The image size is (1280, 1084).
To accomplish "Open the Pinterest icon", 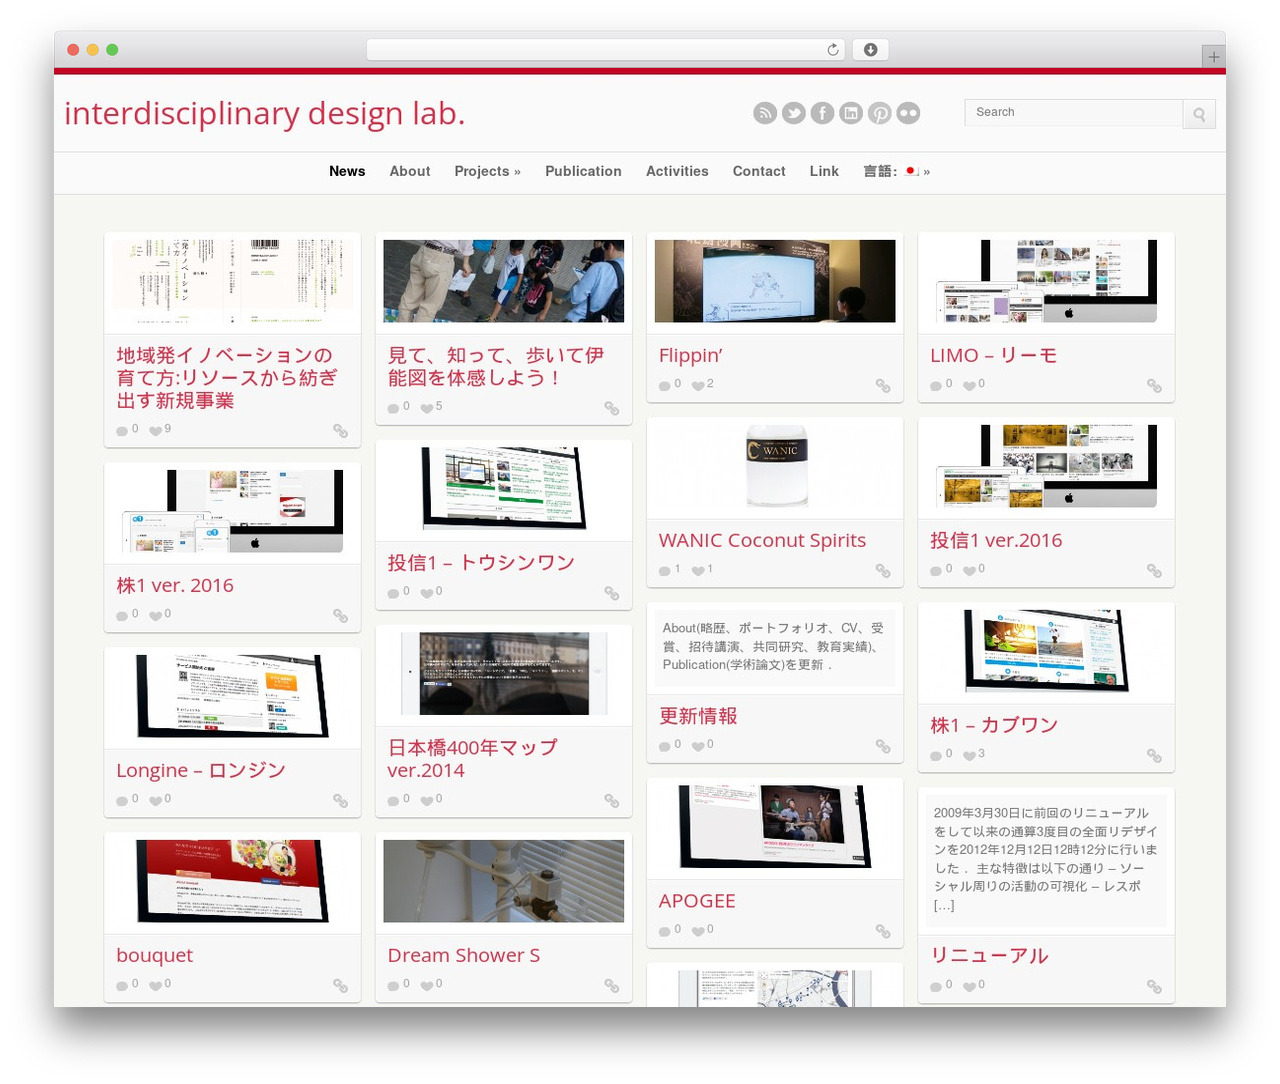I will pyautogui.click(x=880, y=113).
